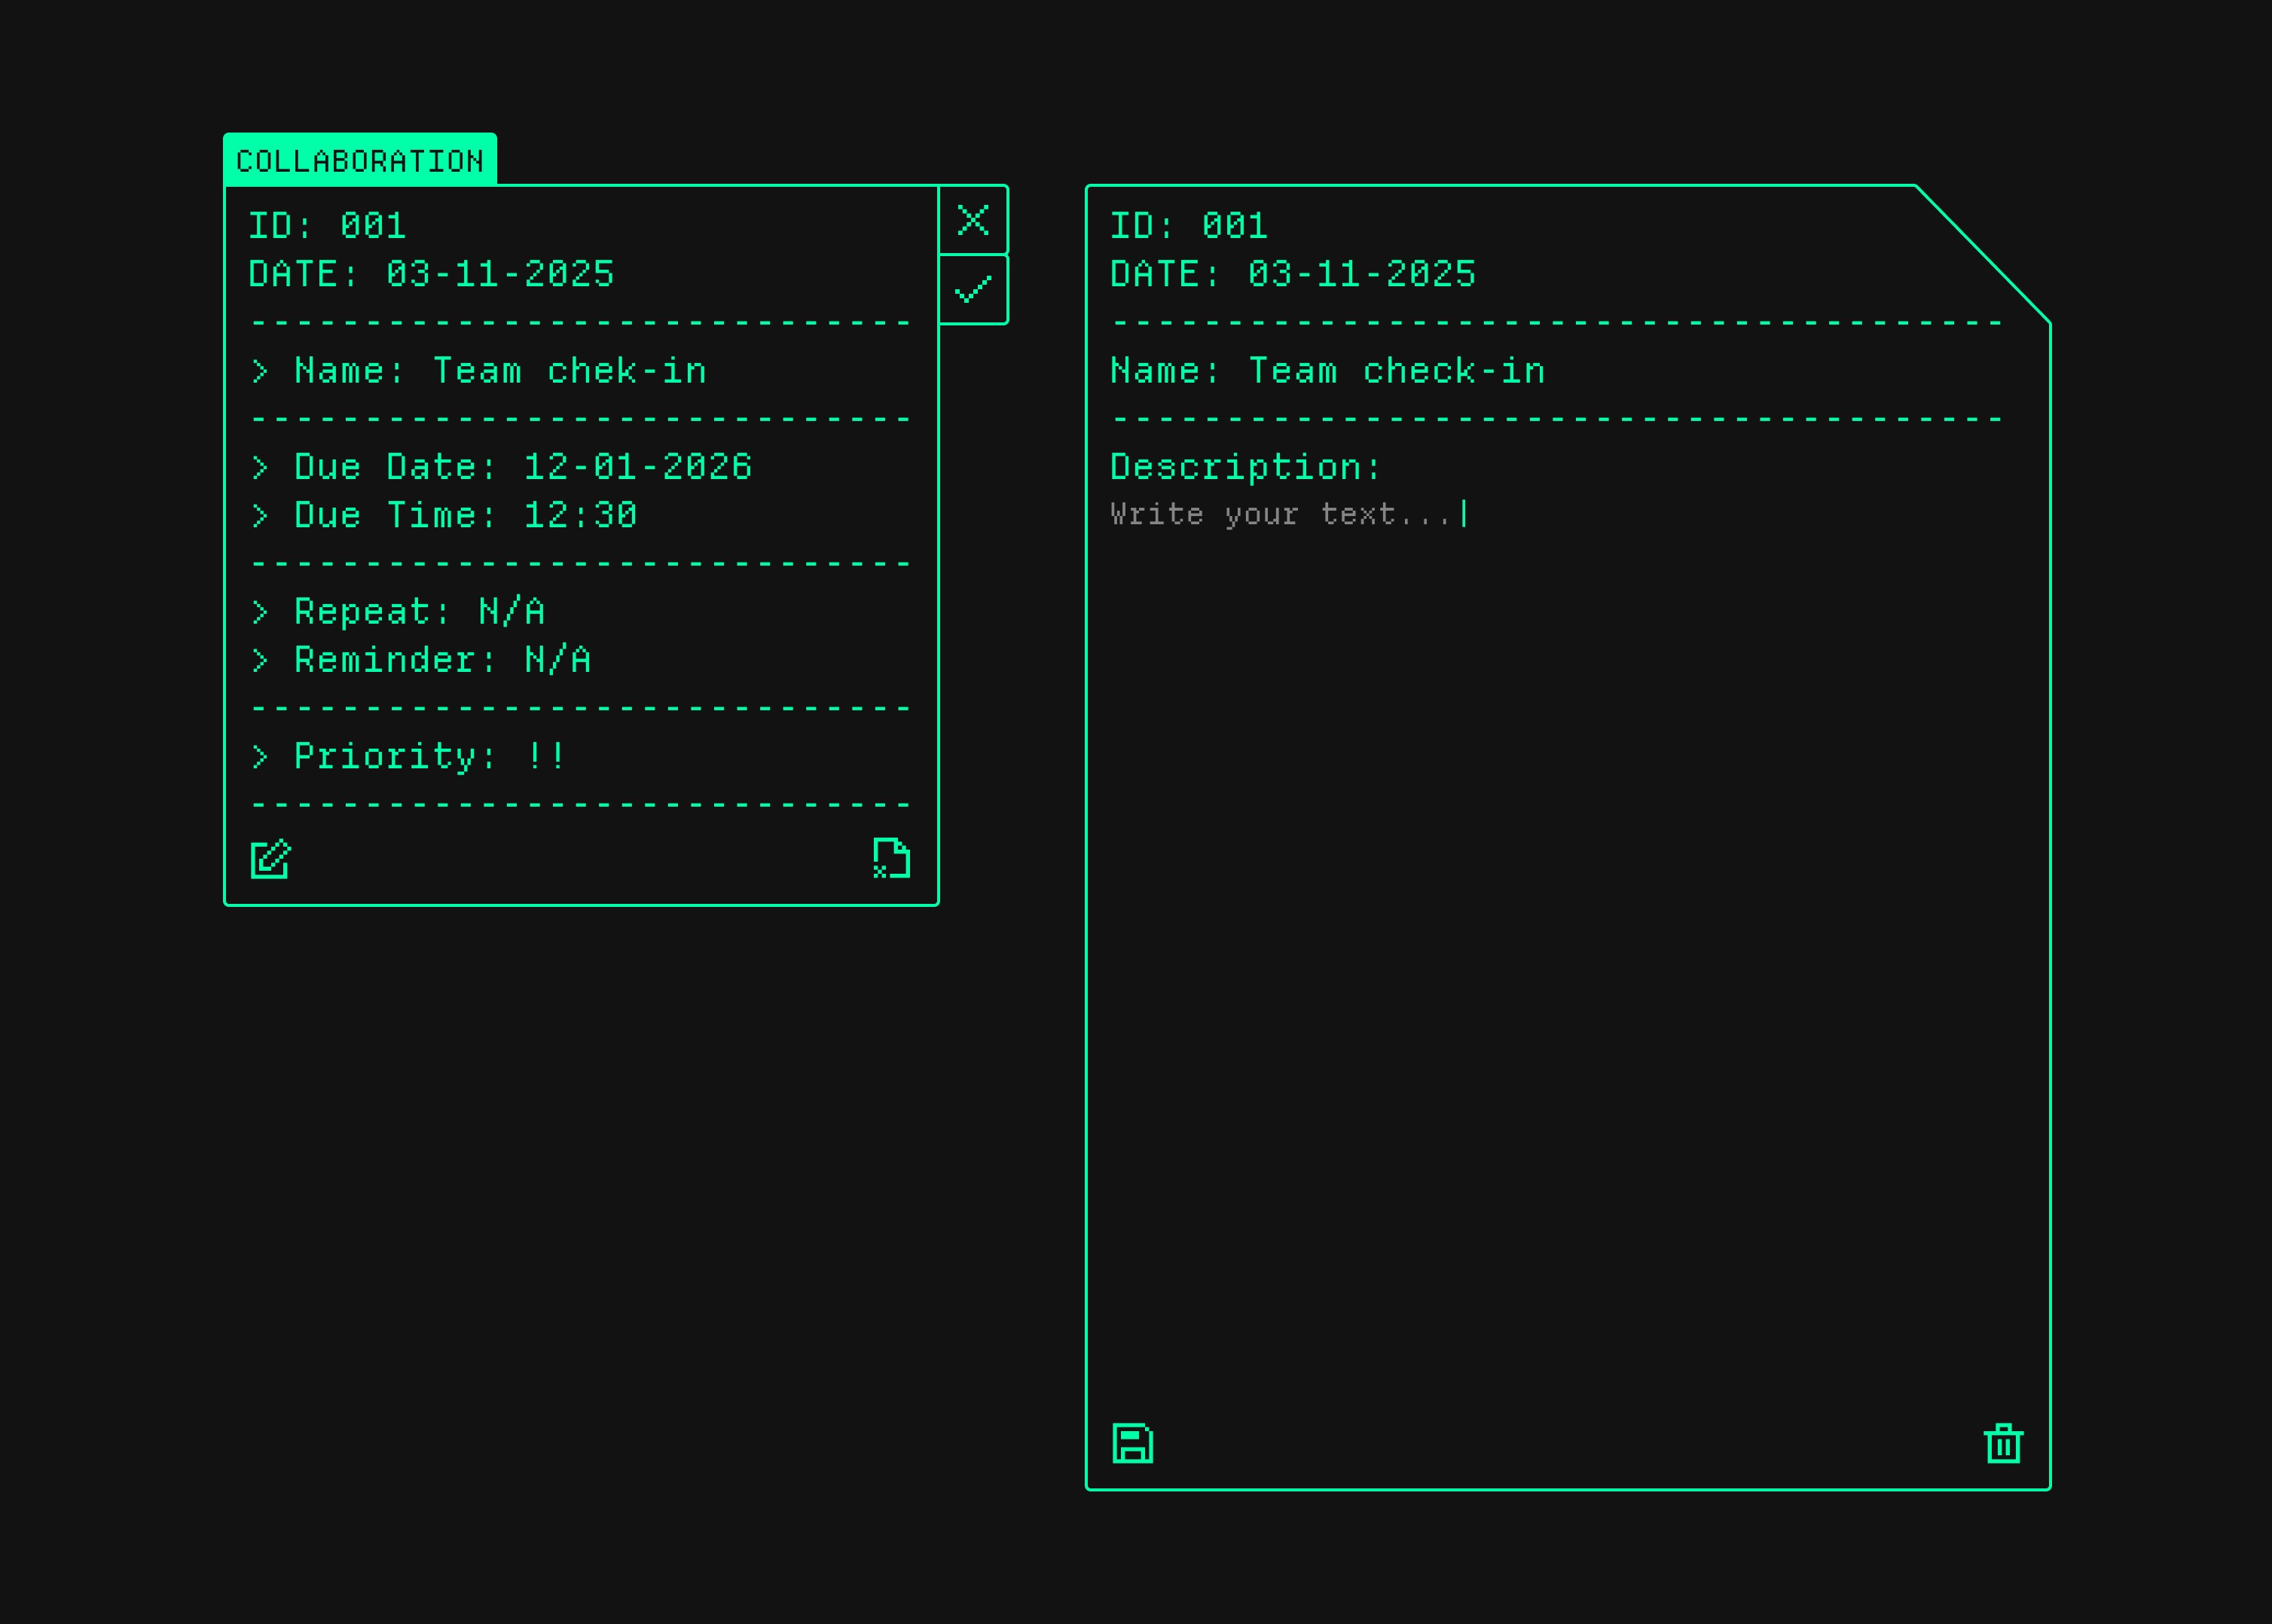Expand the Due Time row chevron
This screenshot has width=2272, height=1624.
[x=260, y=516]
